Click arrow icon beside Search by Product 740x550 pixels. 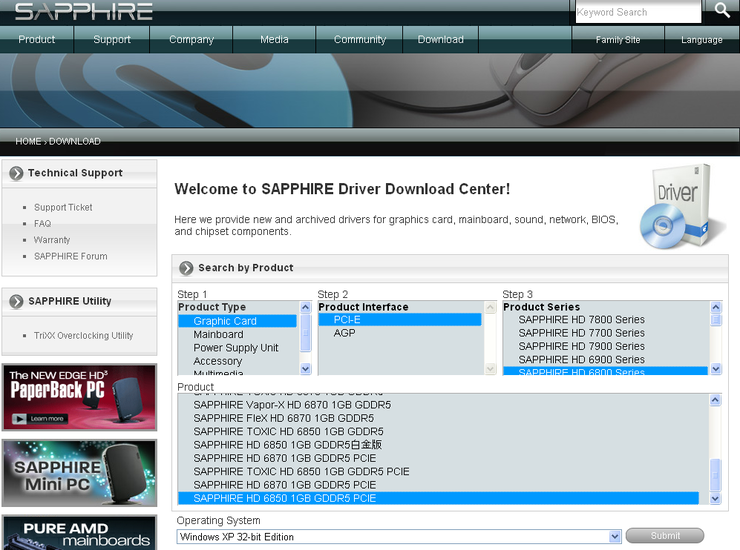[186, 268]
